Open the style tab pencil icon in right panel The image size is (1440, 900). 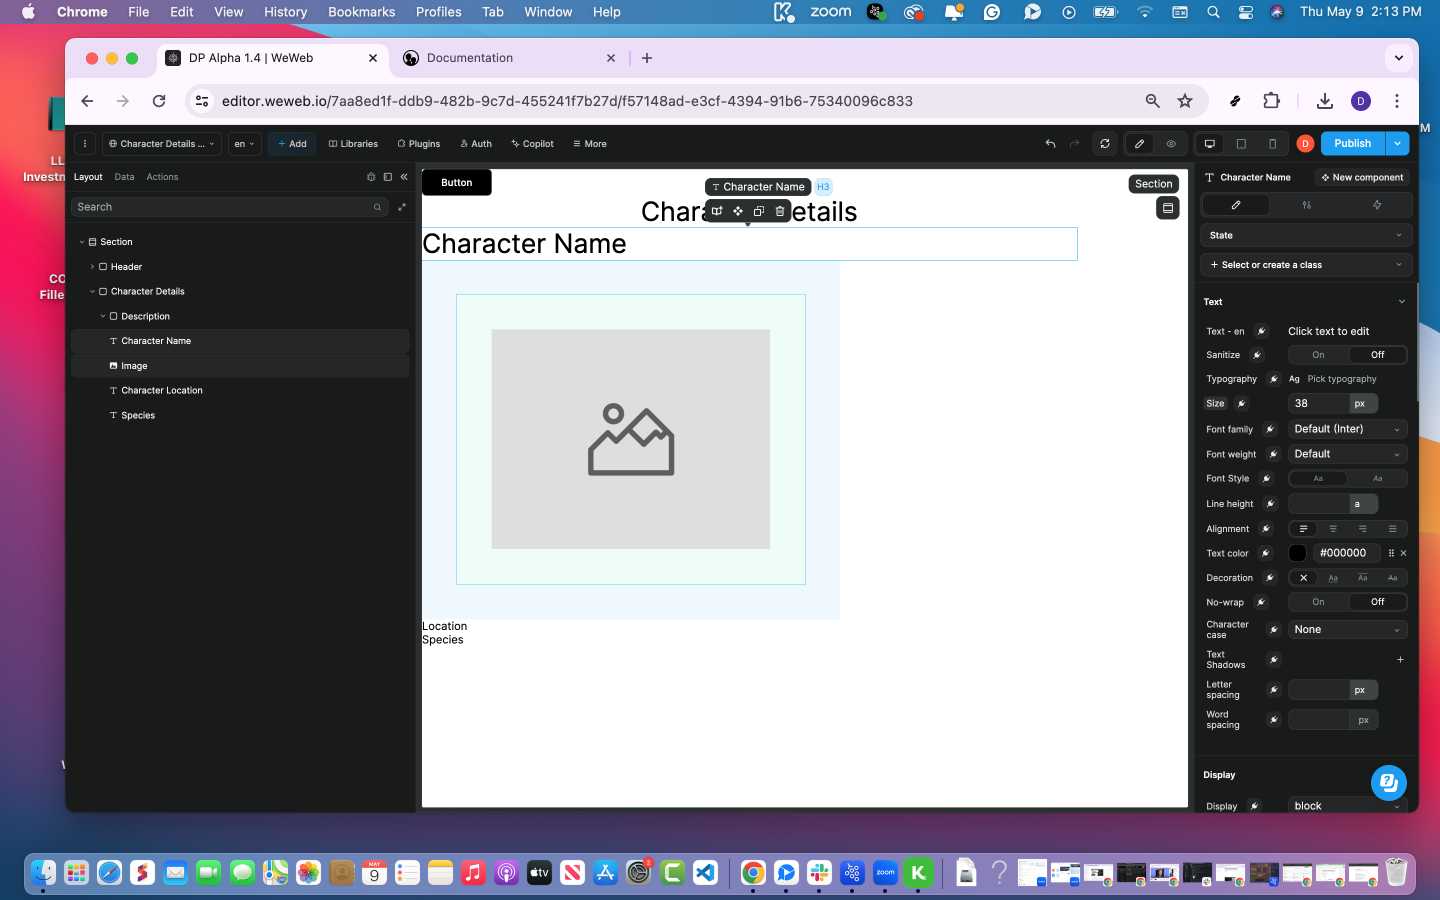point(1236,205)
